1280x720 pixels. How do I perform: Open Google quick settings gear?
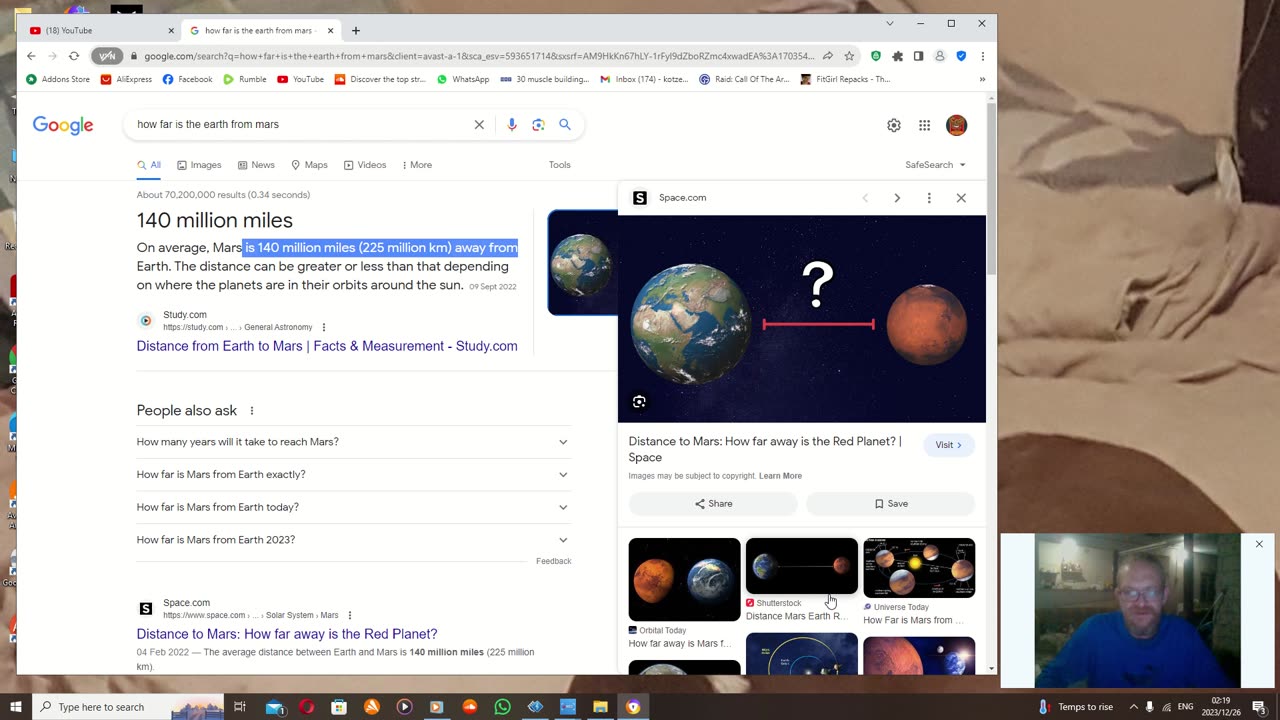coord(894,125)
